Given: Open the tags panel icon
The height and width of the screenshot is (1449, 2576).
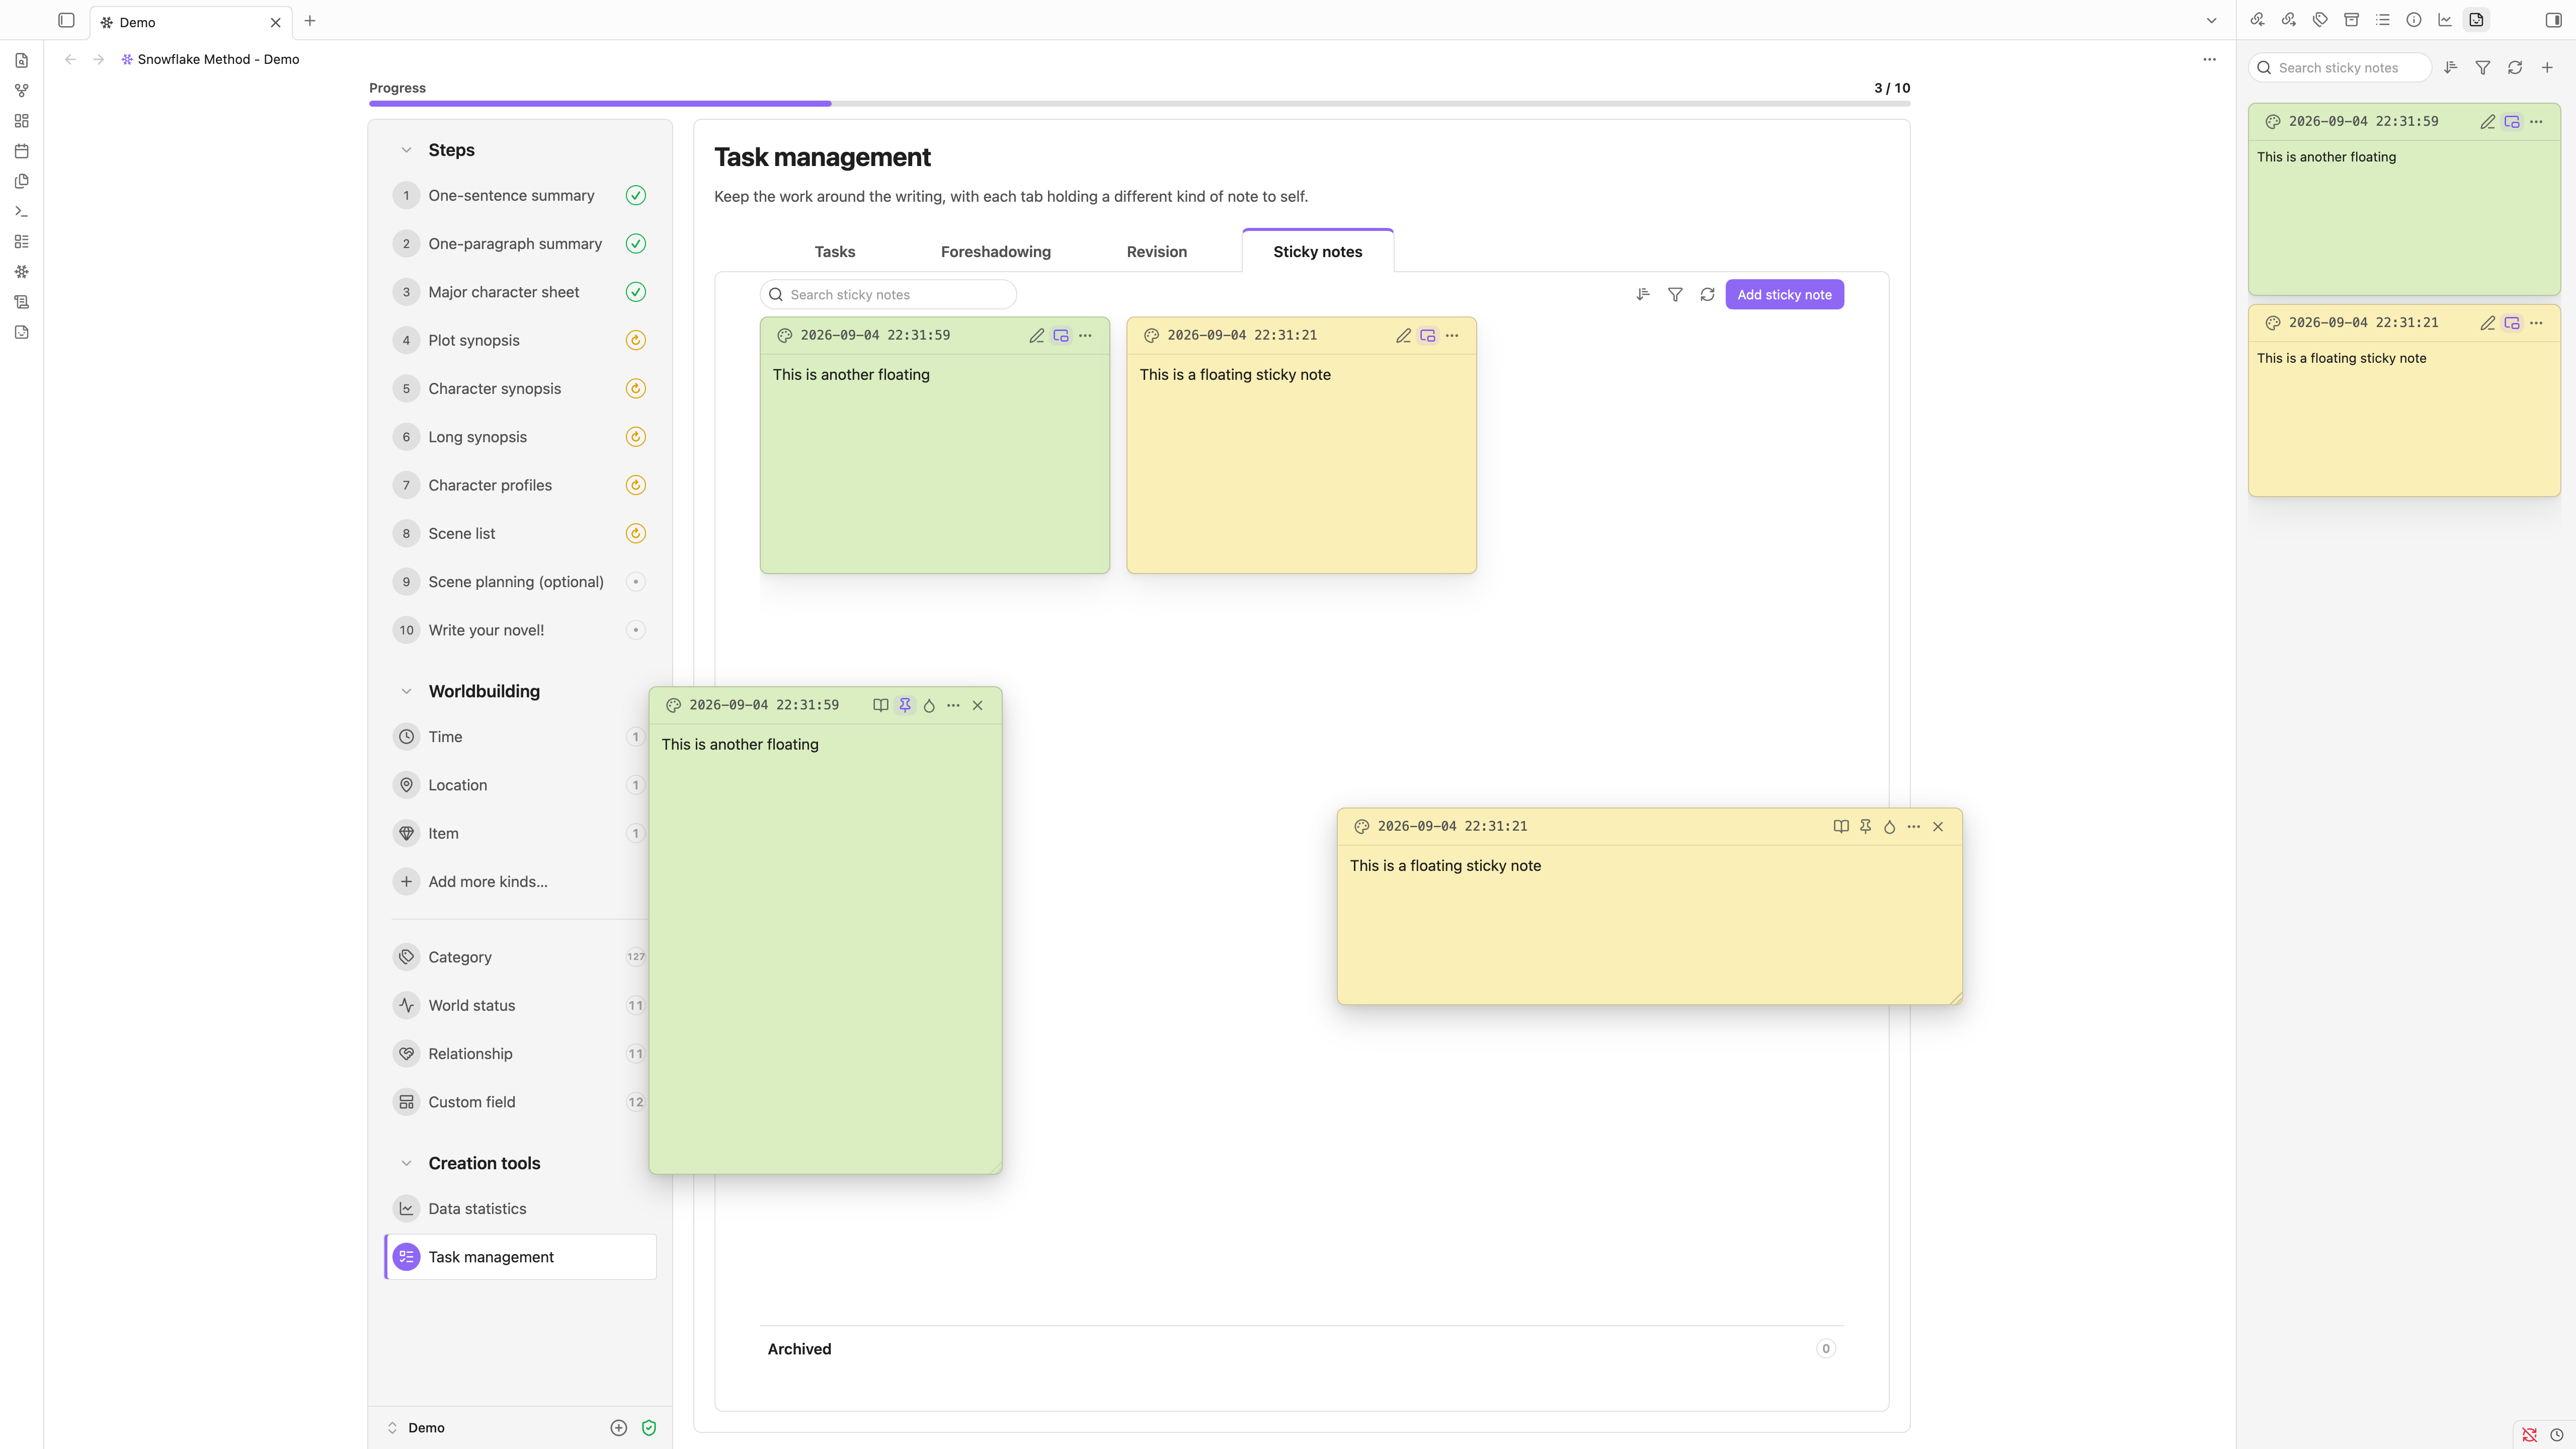Looking at the screenshot, I should (x=2320, y=20).
